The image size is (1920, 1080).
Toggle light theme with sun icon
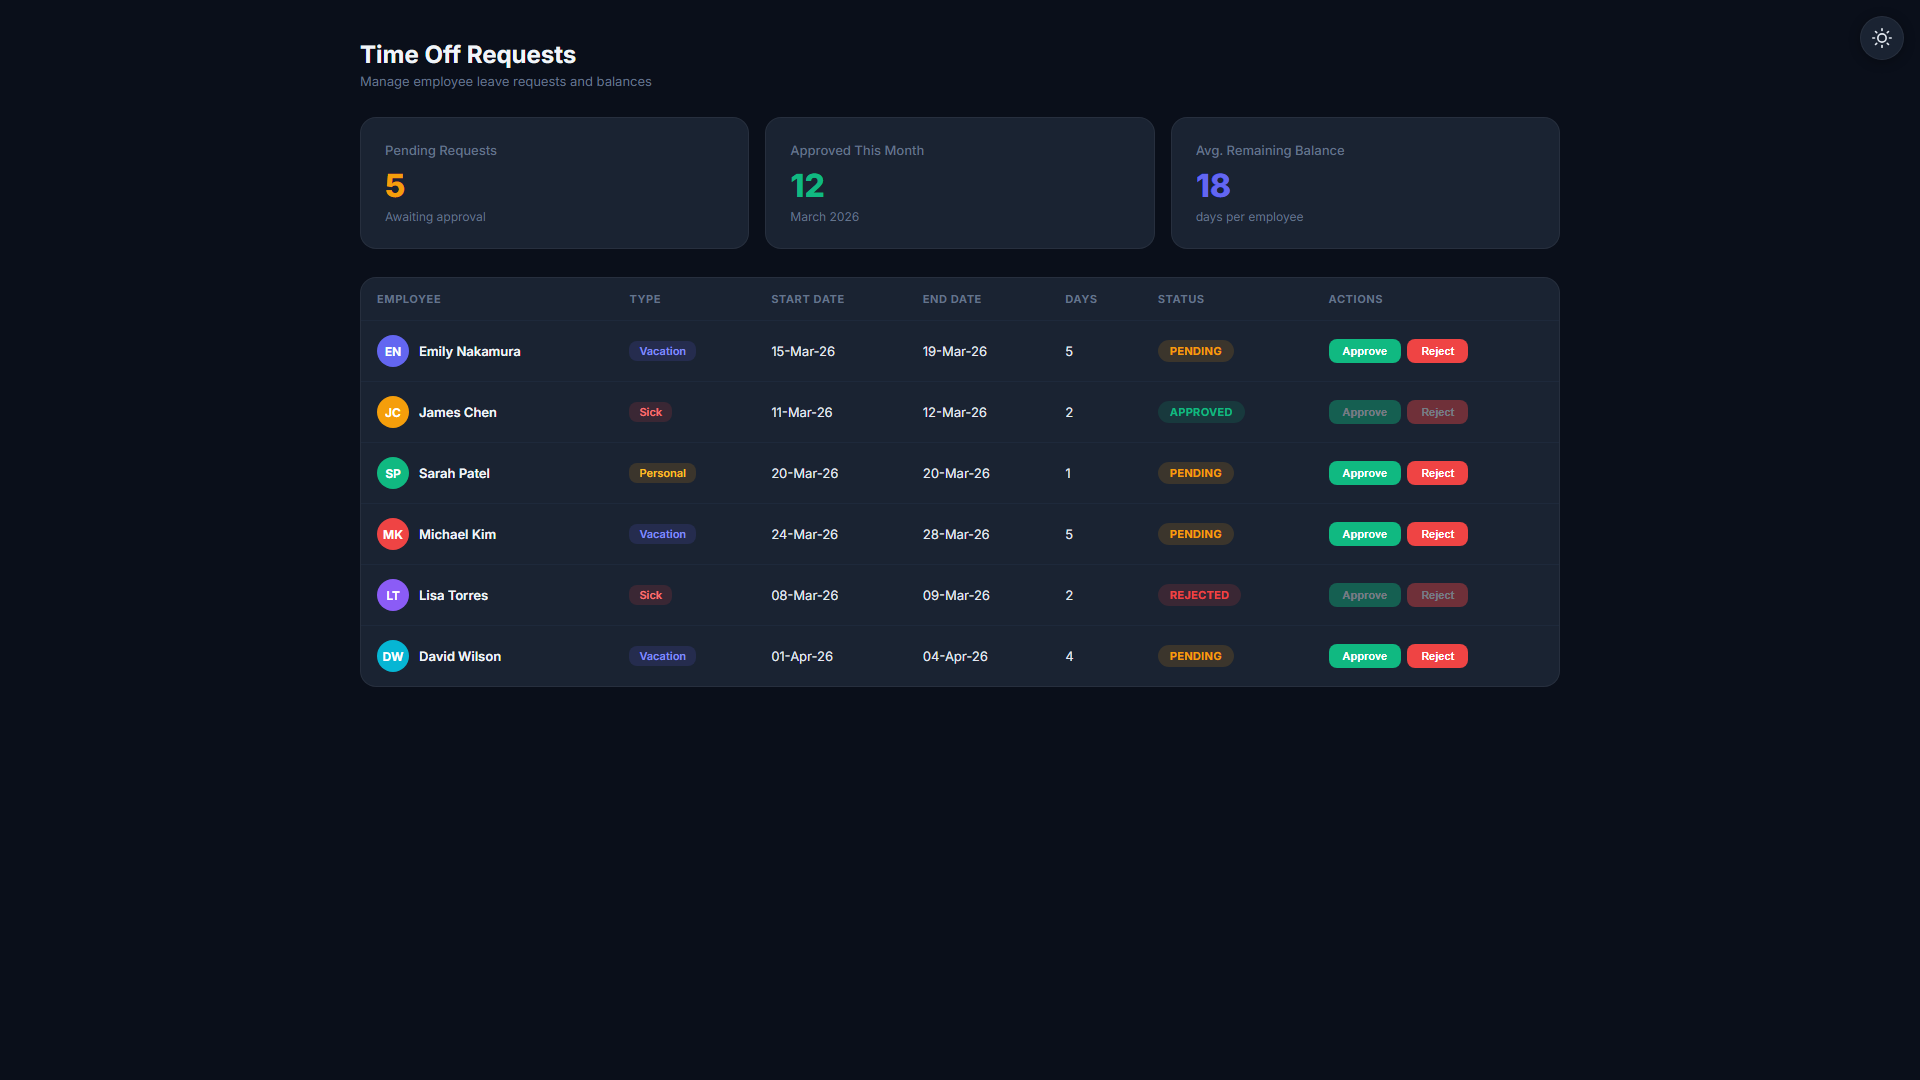[1881, 38]
